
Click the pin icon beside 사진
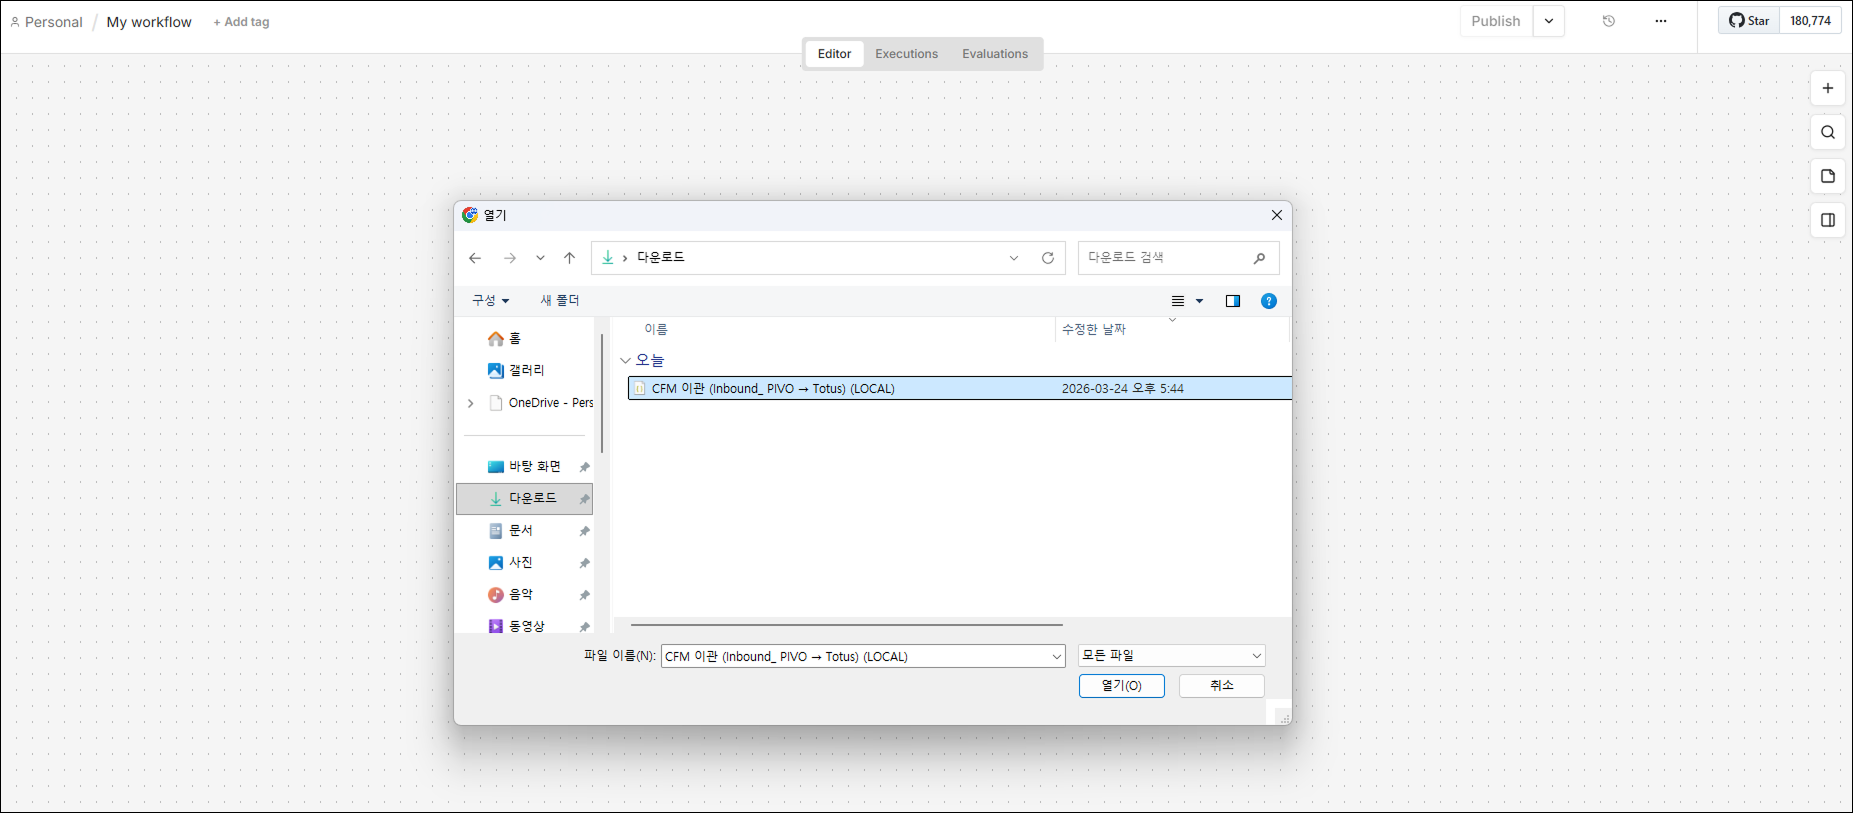pyautogui.click(x=584, y=563)
